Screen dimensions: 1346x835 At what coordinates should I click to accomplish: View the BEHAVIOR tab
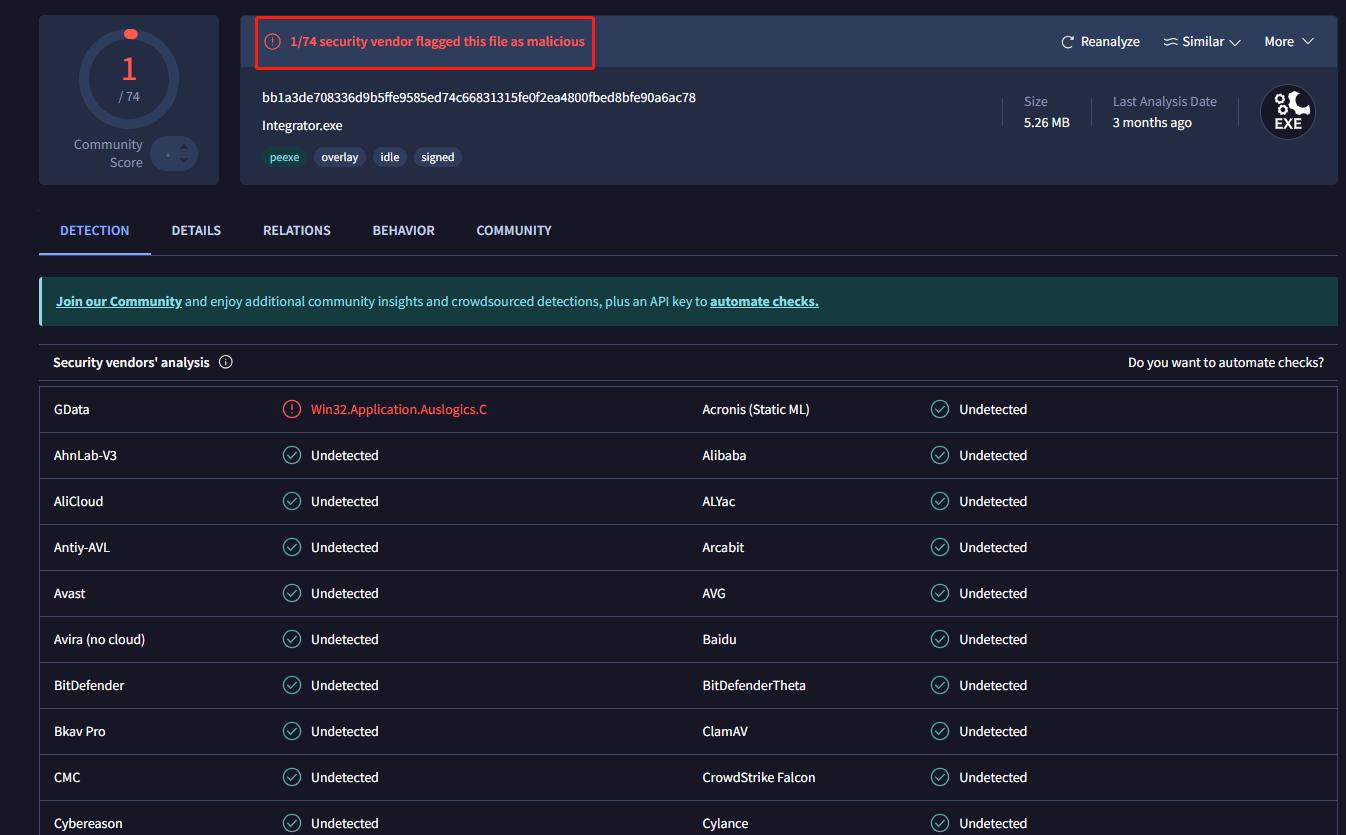(x=404, y=230)
